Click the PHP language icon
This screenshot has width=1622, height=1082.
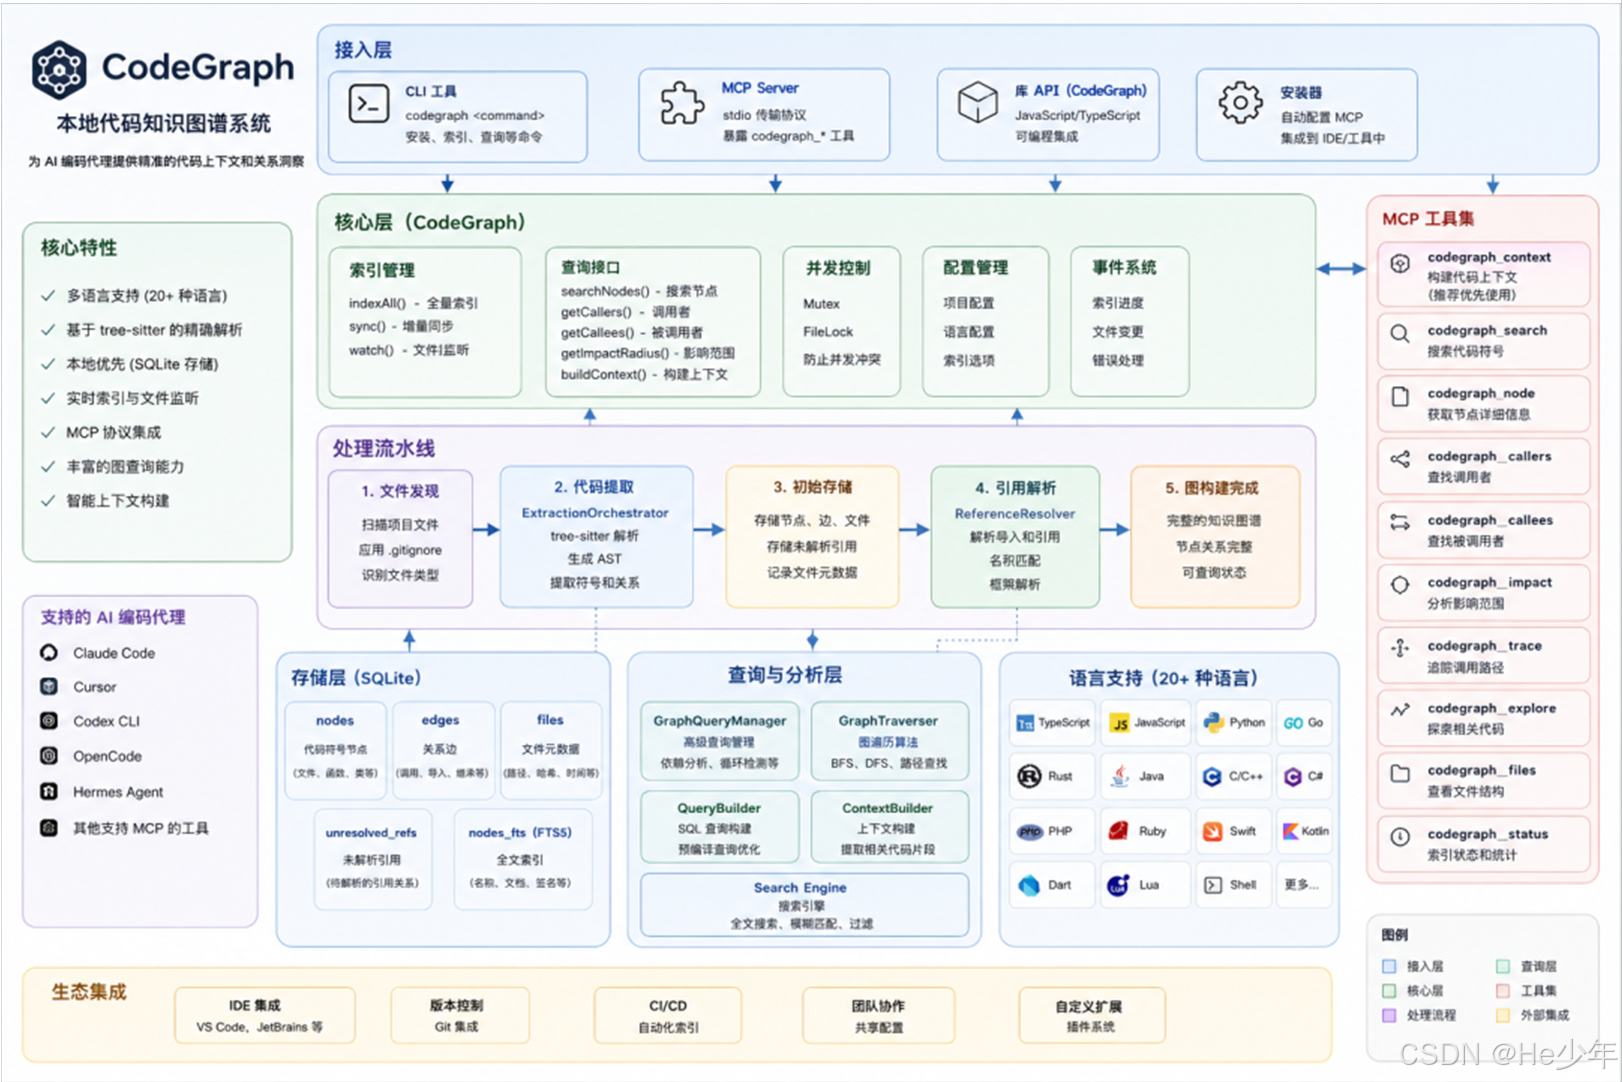[1029, 831]
